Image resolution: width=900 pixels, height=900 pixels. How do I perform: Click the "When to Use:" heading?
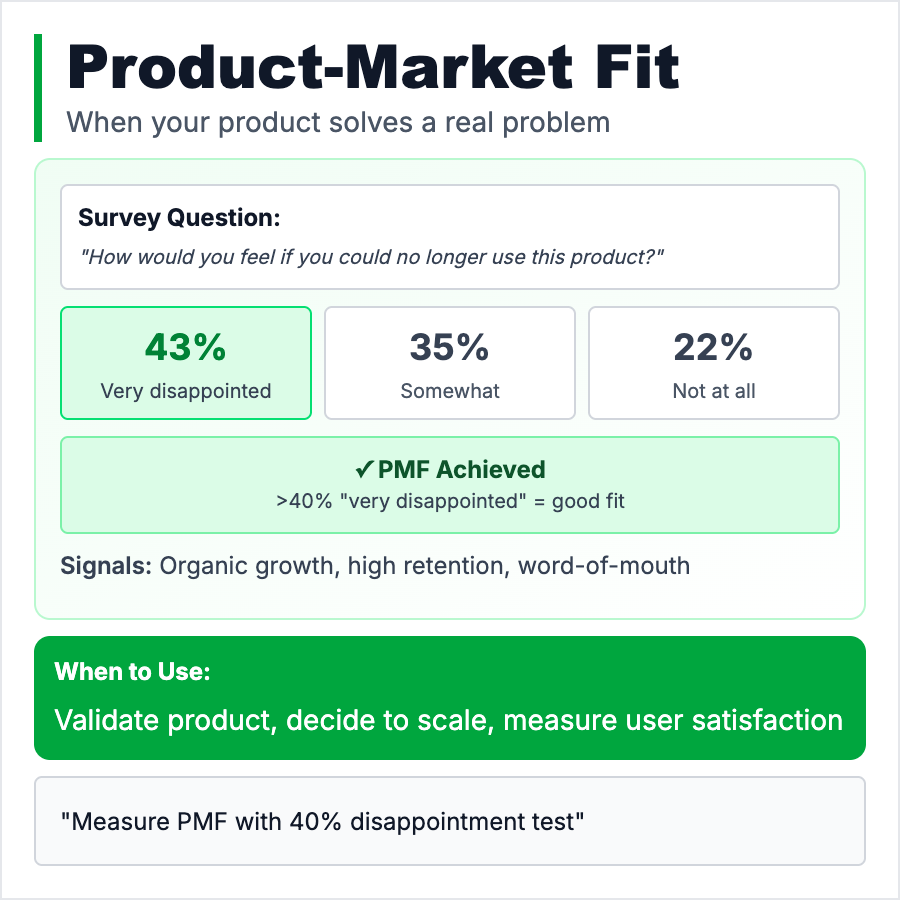tap(132, 672)
